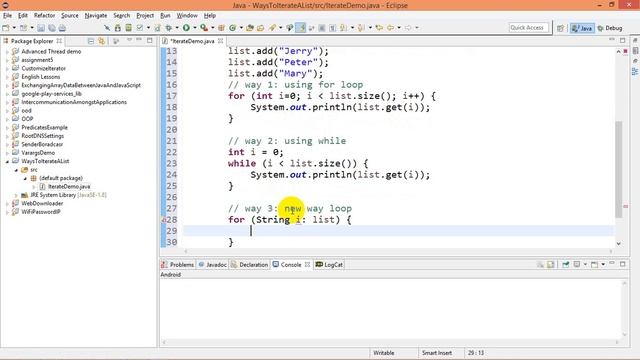Select the VarargsDemo project
The height and width of the screenshot is (360, 640).
pos(38,153)
